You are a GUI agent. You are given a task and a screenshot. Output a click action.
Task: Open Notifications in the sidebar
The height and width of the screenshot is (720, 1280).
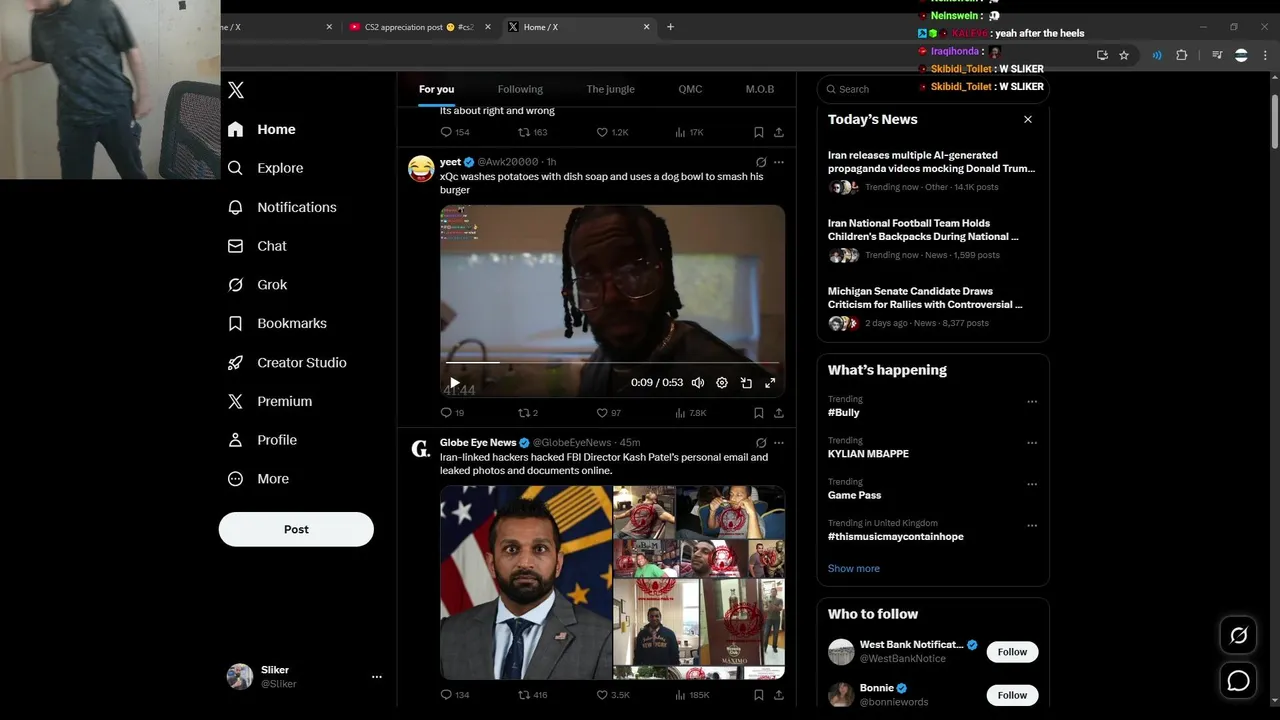282,207
